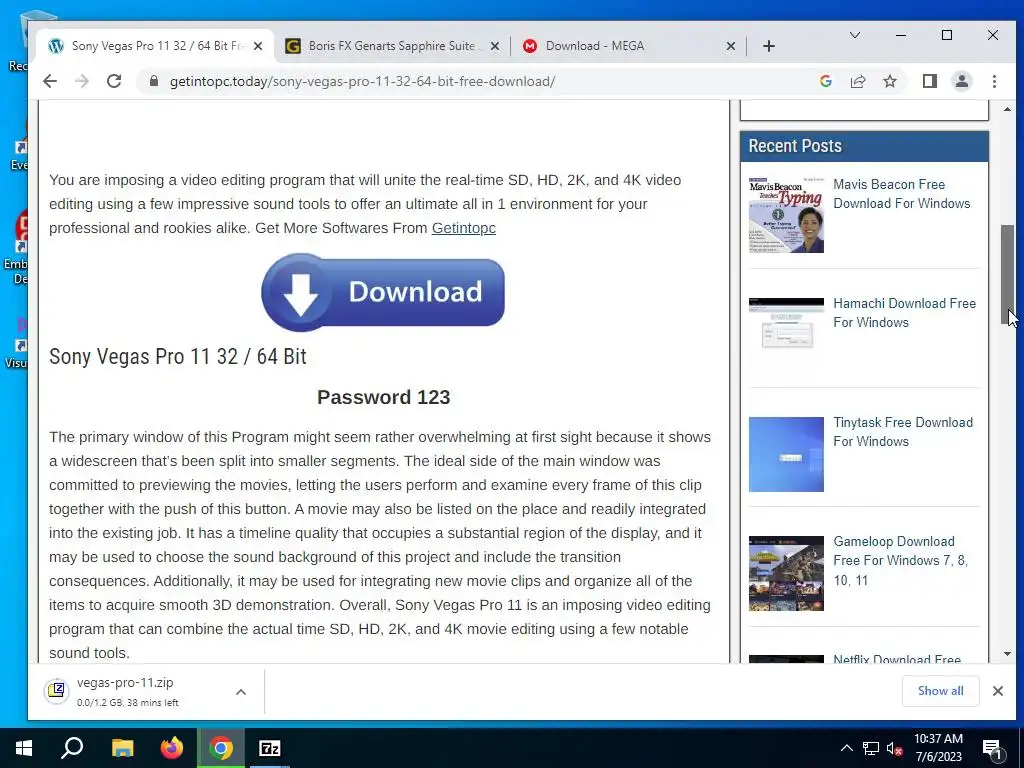Open Gameloop Download Free For Windows post
1024x768 pixels.
pos(901,560)
